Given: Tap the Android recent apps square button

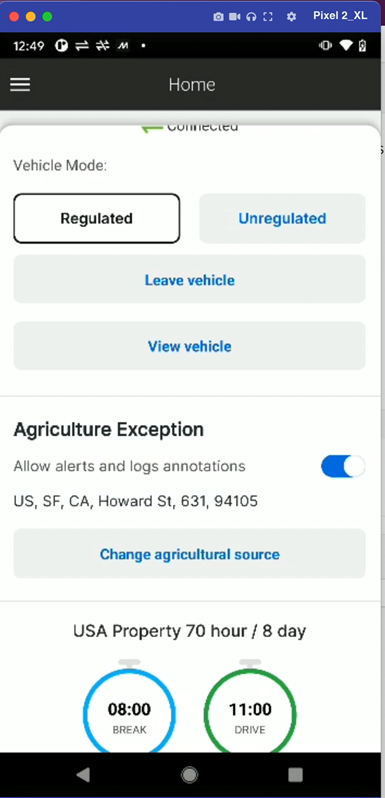Looking at the screenshot, I should pos(295,775).
